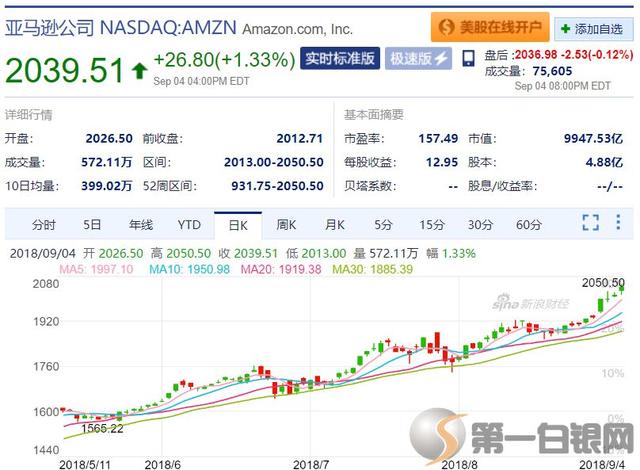
Task: Select the 5日 chart tab
Action: pyautogui.click(x=92, y=225)
